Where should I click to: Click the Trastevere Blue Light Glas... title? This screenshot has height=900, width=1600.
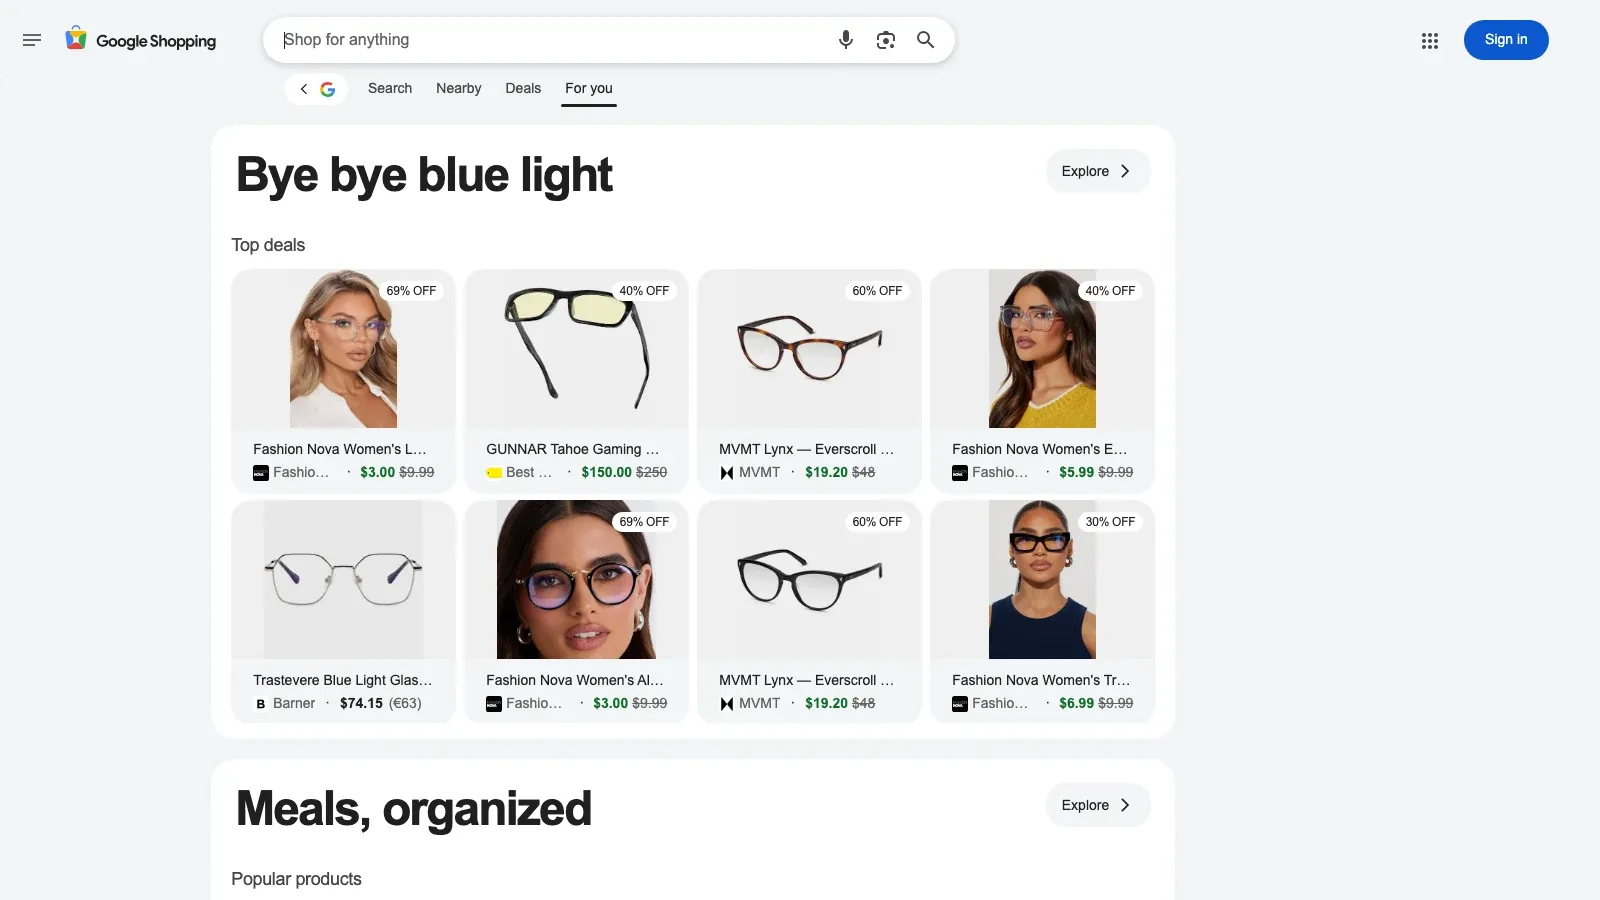pos(343,681)
